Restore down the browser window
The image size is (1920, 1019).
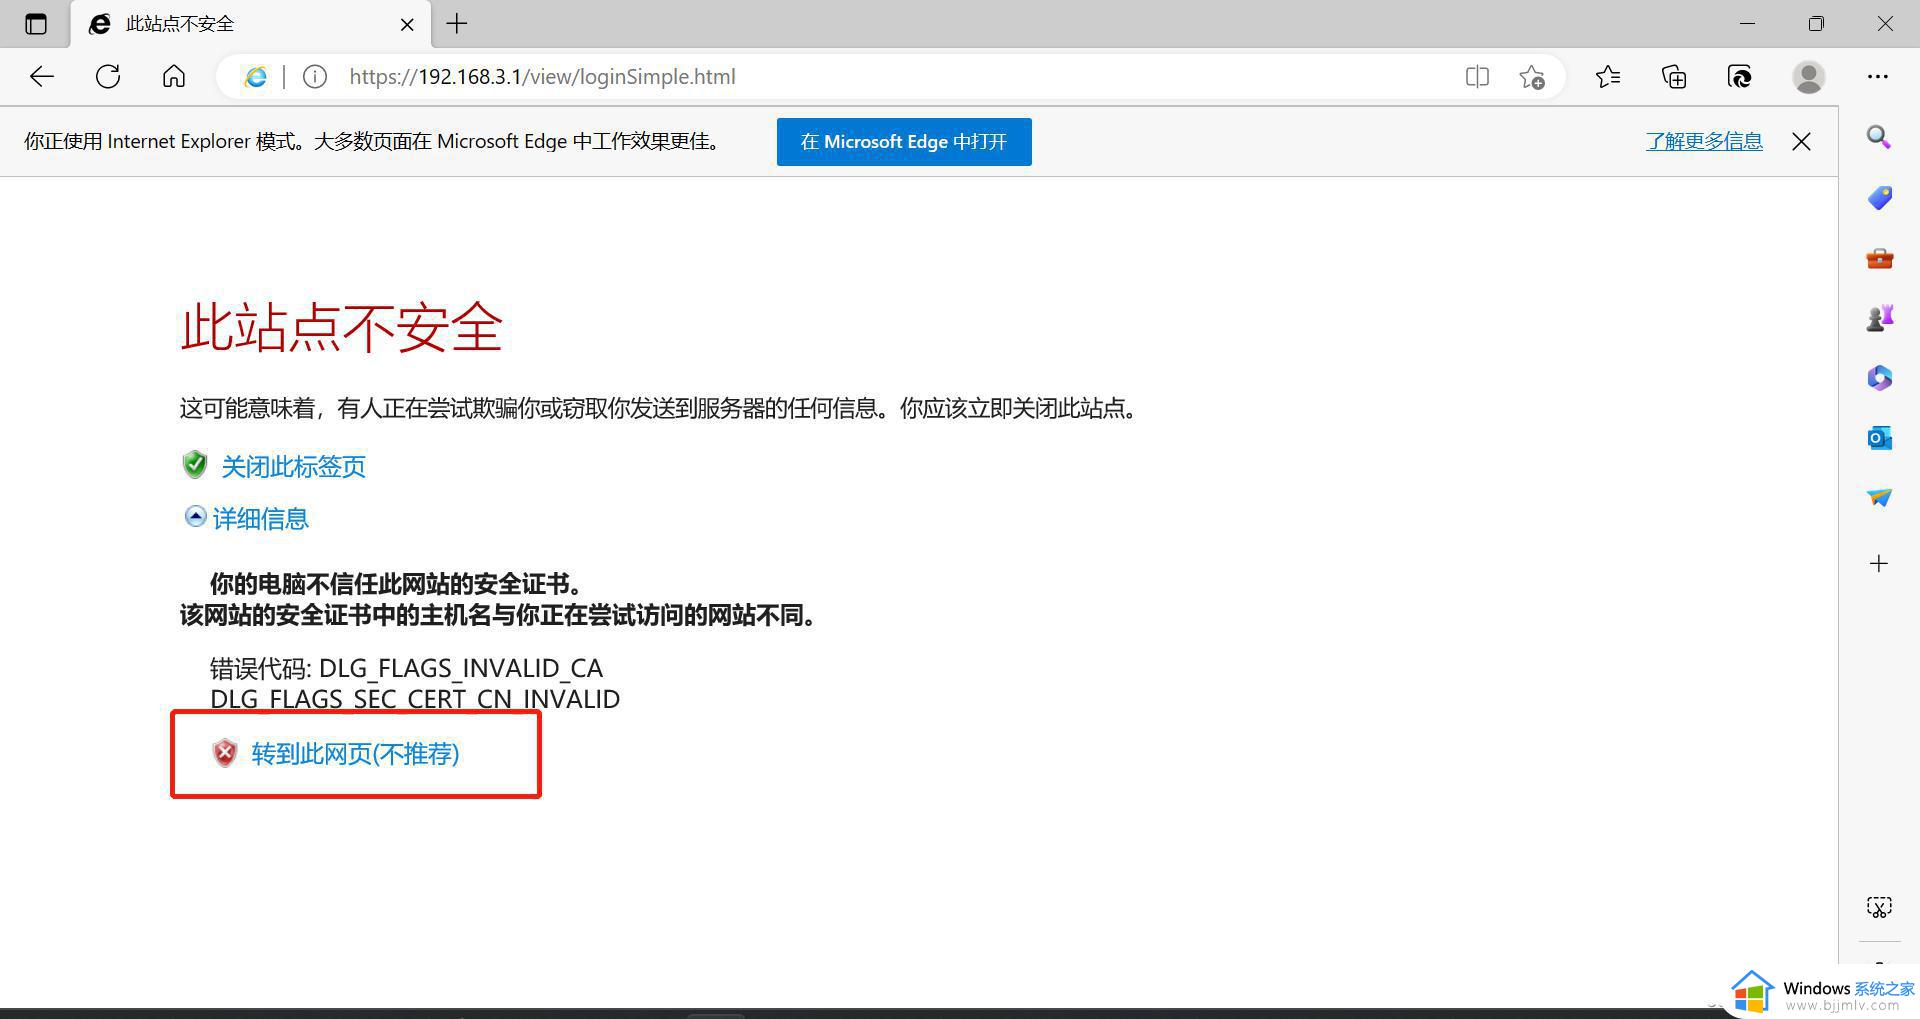pos(1816,24)
